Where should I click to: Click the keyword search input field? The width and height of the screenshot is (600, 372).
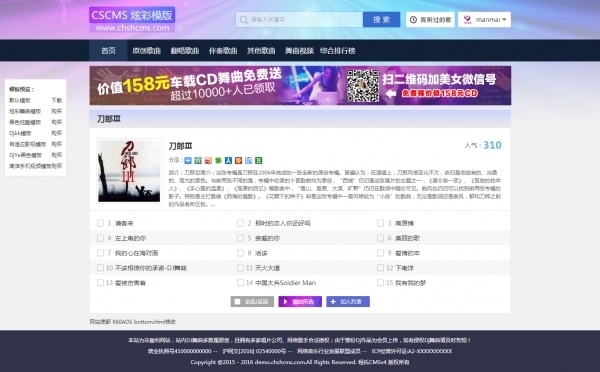click(x=299, y=20)
